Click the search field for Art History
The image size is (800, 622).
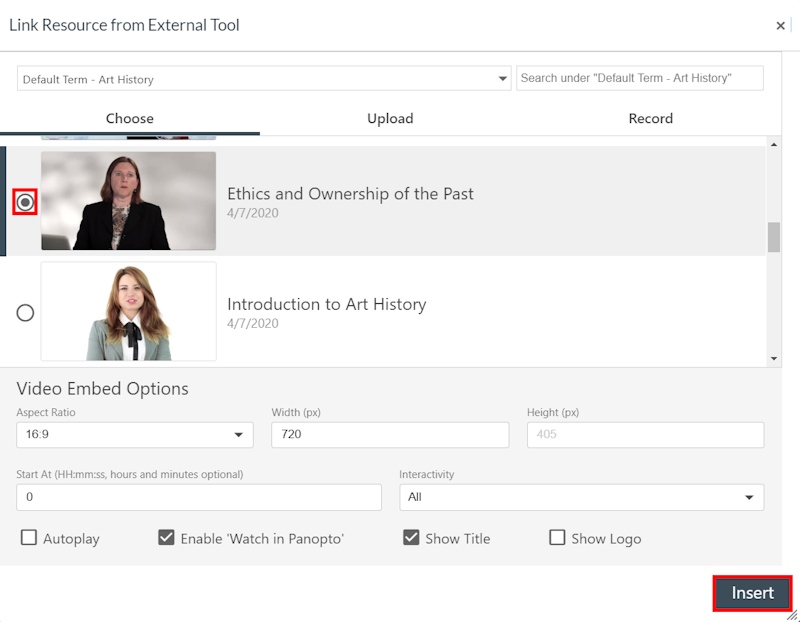(640, 77)
